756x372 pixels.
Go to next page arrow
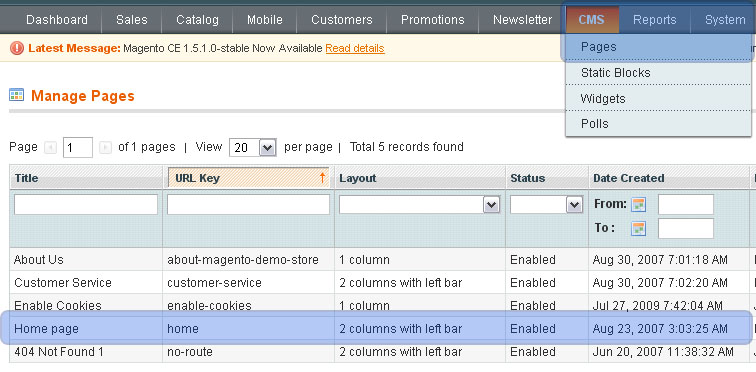(105, 147)
